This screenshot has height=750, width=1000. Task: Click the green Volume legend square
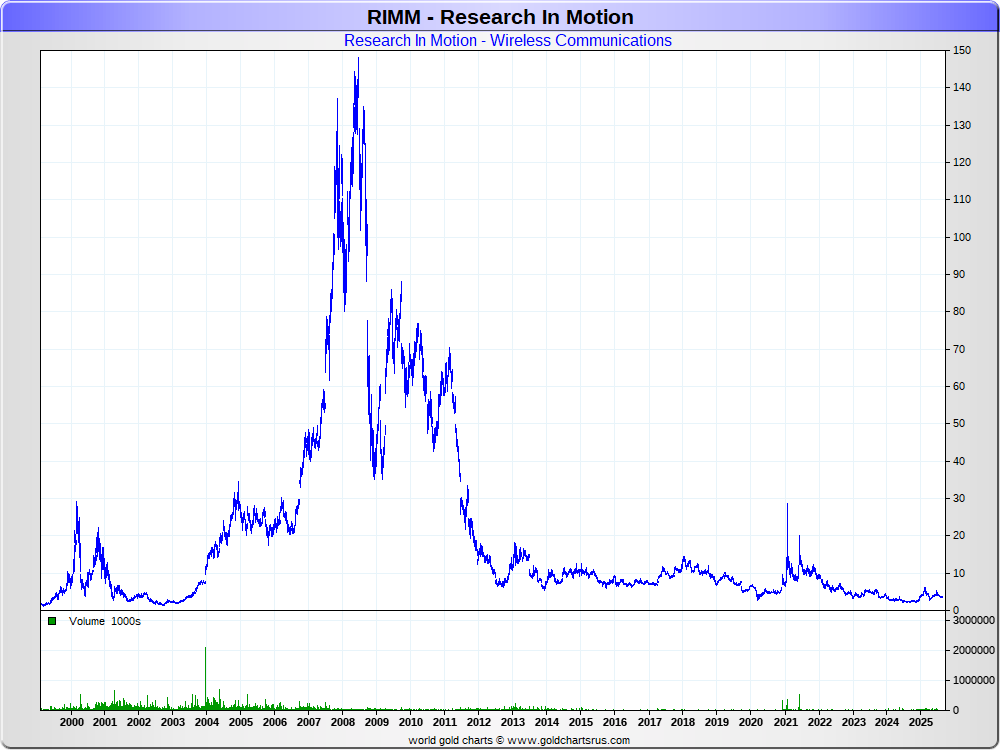click(52, 621)
